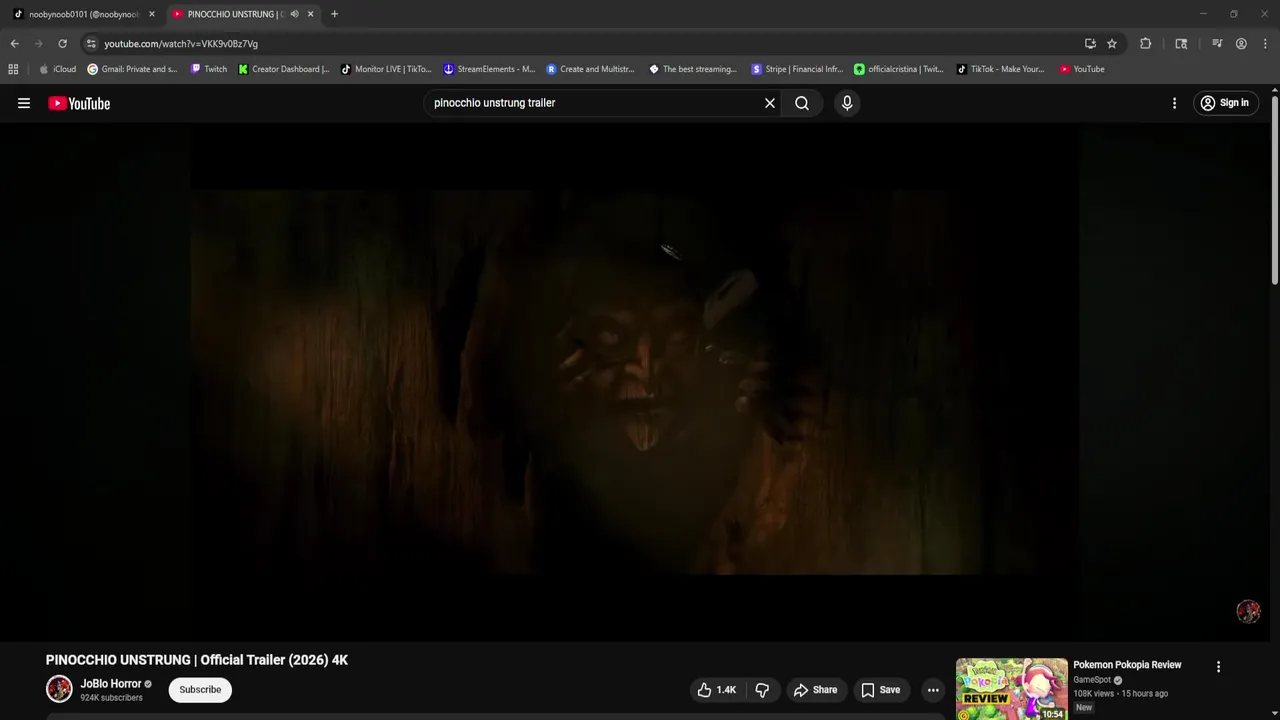Close the noobynoob0101 tab
Image resolution: width=1280 pixels, height=720 pixels.
pyautogui.click(x=152, y=14)
